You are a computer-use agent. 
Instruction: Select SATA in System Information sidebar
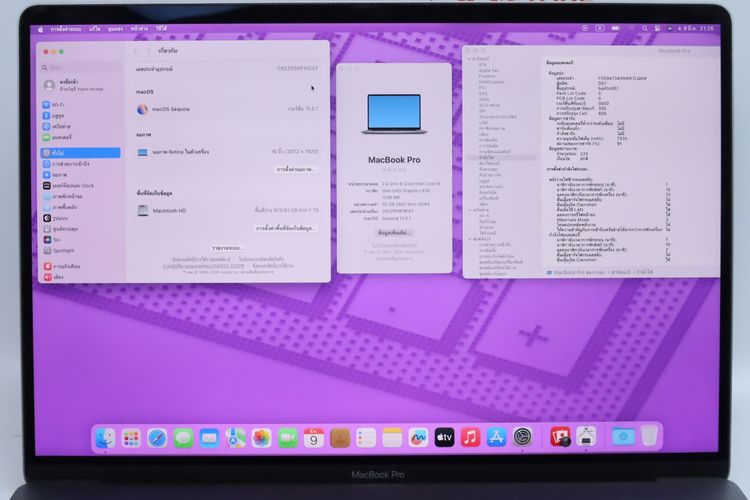[x=484, y=99]
